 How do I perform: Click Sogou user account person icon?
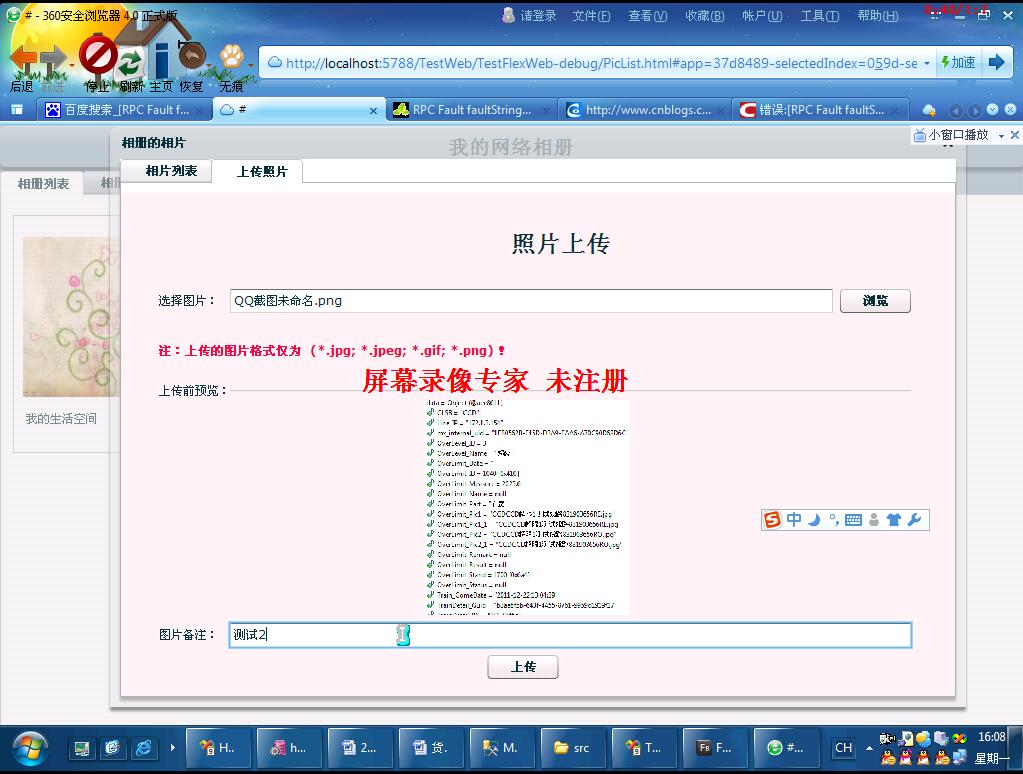874,520
